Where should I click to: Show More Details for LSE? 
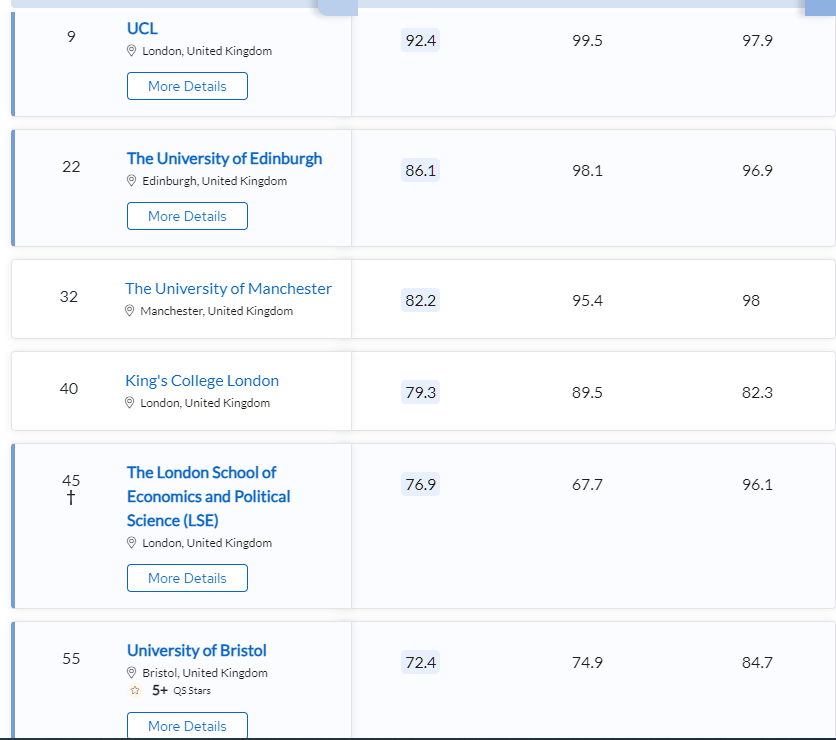coord(187,578)
